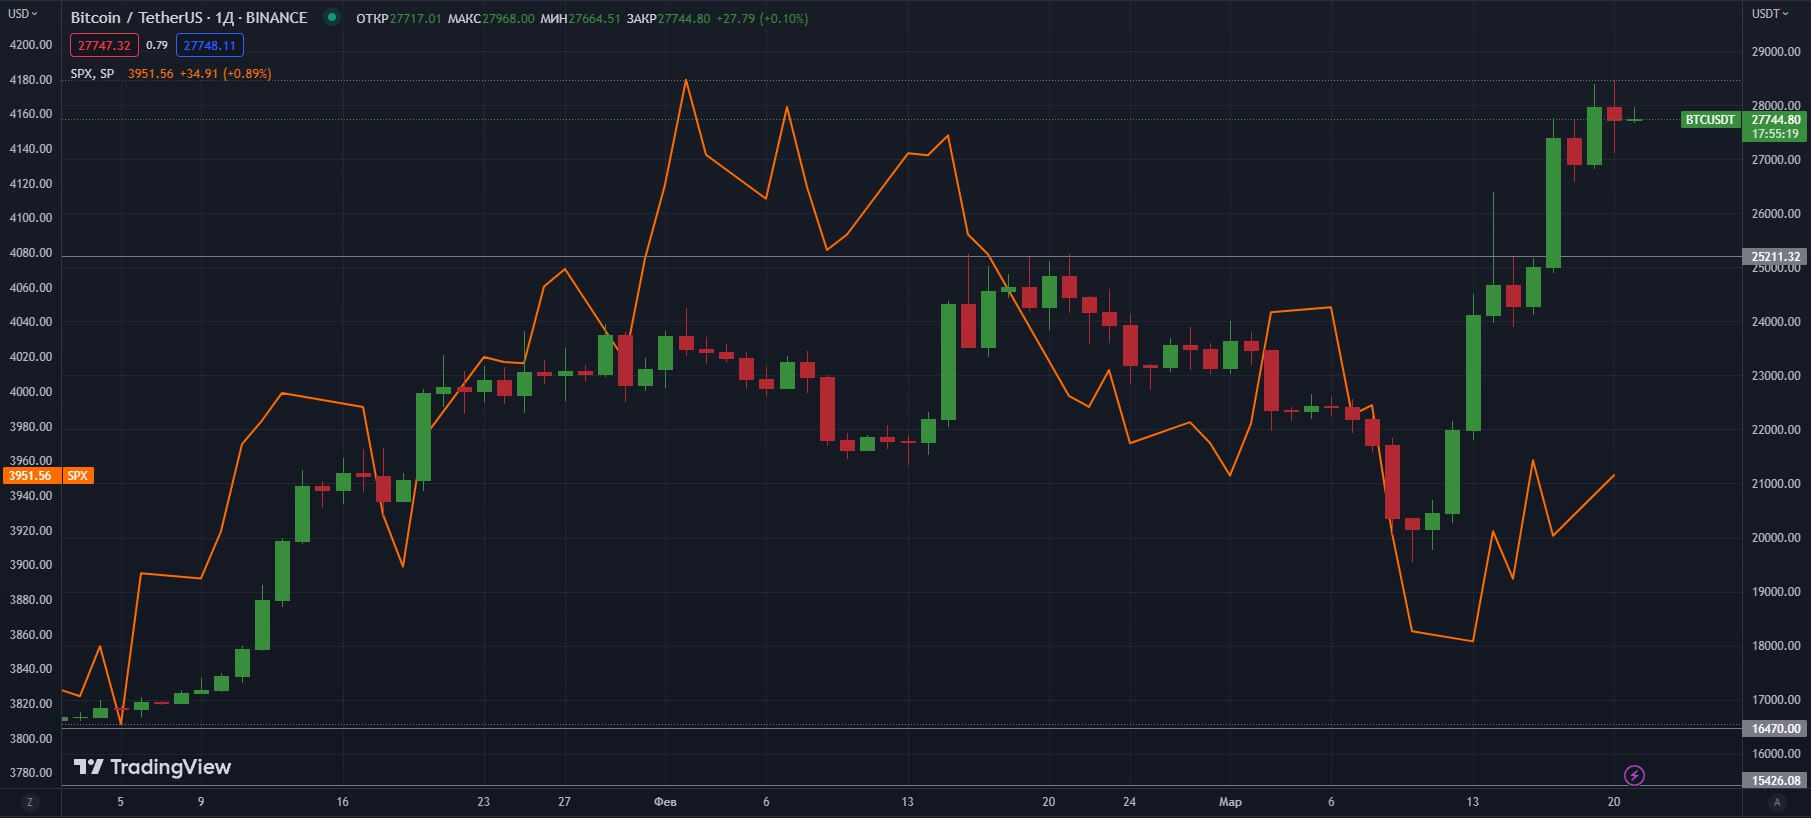The image size is (1811, 818).
Task: Click the red sell price 27747.32 button
Action: point(104,45)
